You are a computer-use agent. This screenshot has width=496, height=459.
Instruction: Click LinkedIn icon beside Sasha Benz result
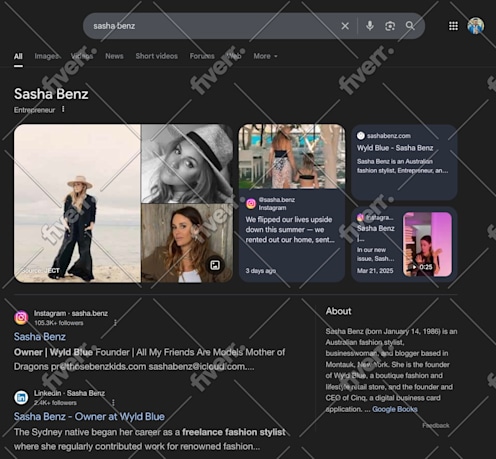[21, 397]
